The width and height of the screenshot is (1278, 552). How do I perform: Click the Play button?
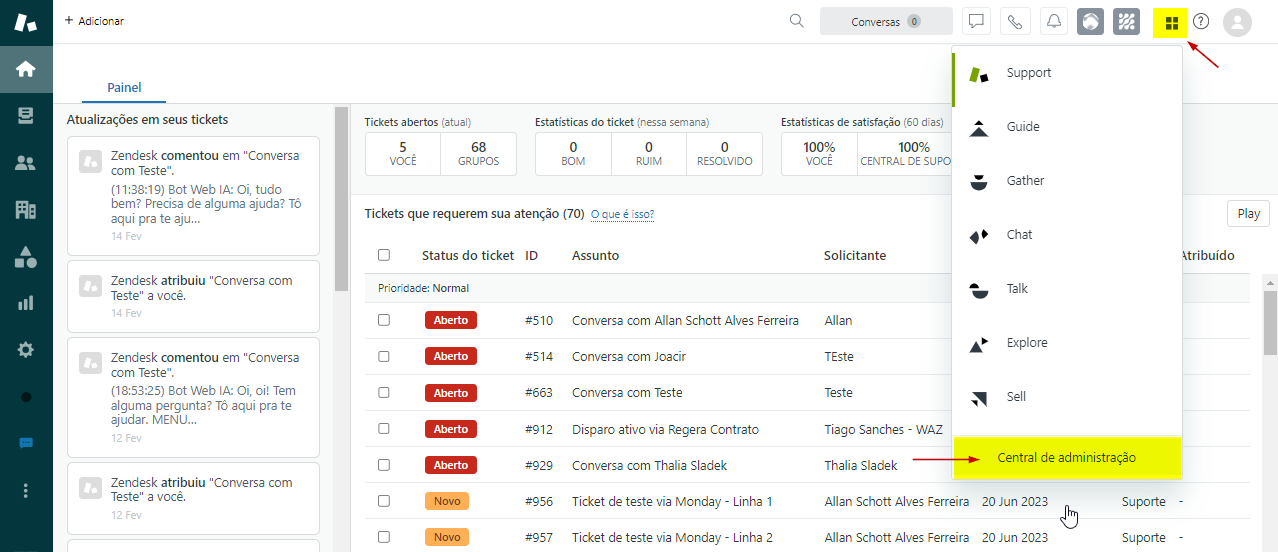coord(1248,213)
